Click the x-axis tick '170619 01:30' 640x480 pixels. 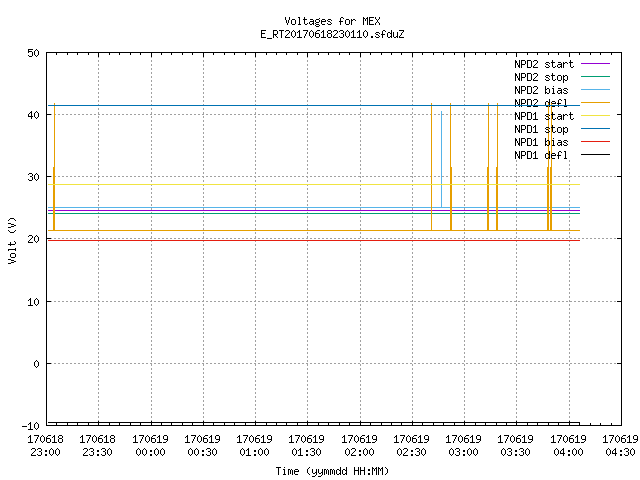[x=307, y=446]
